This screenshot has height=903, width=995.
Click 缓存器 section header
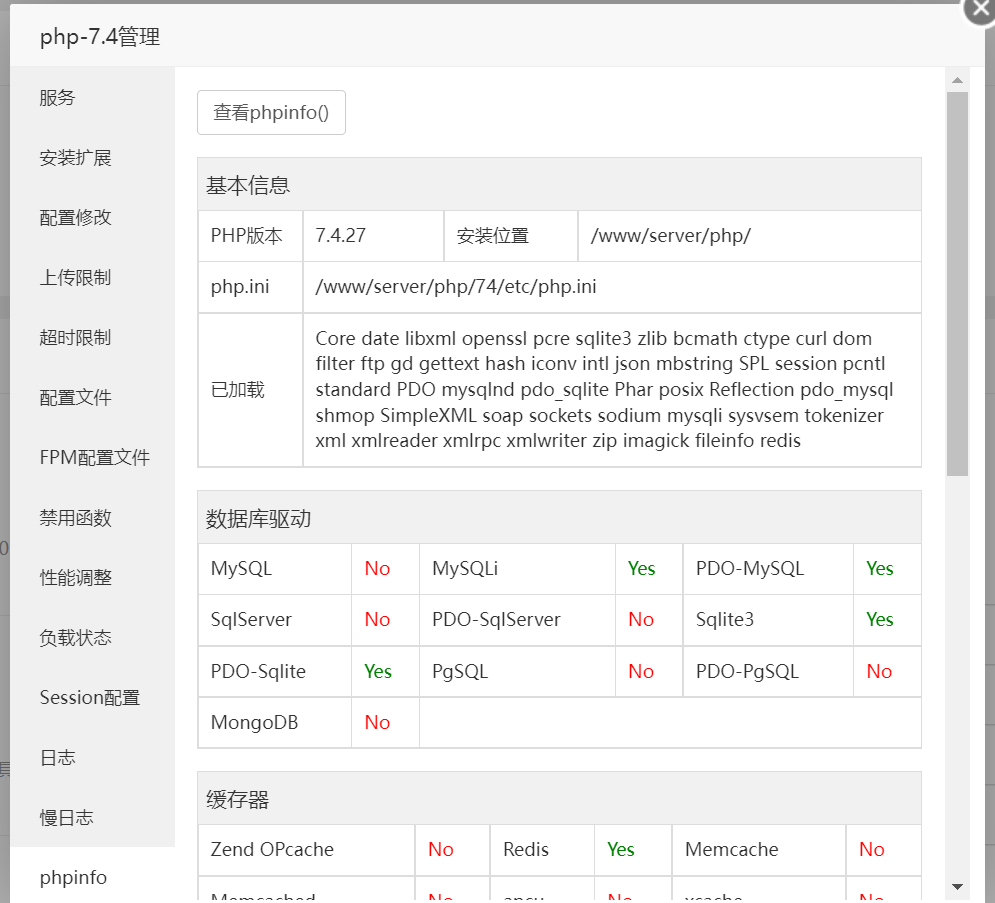pyautogui.click(x=559, y=799)
